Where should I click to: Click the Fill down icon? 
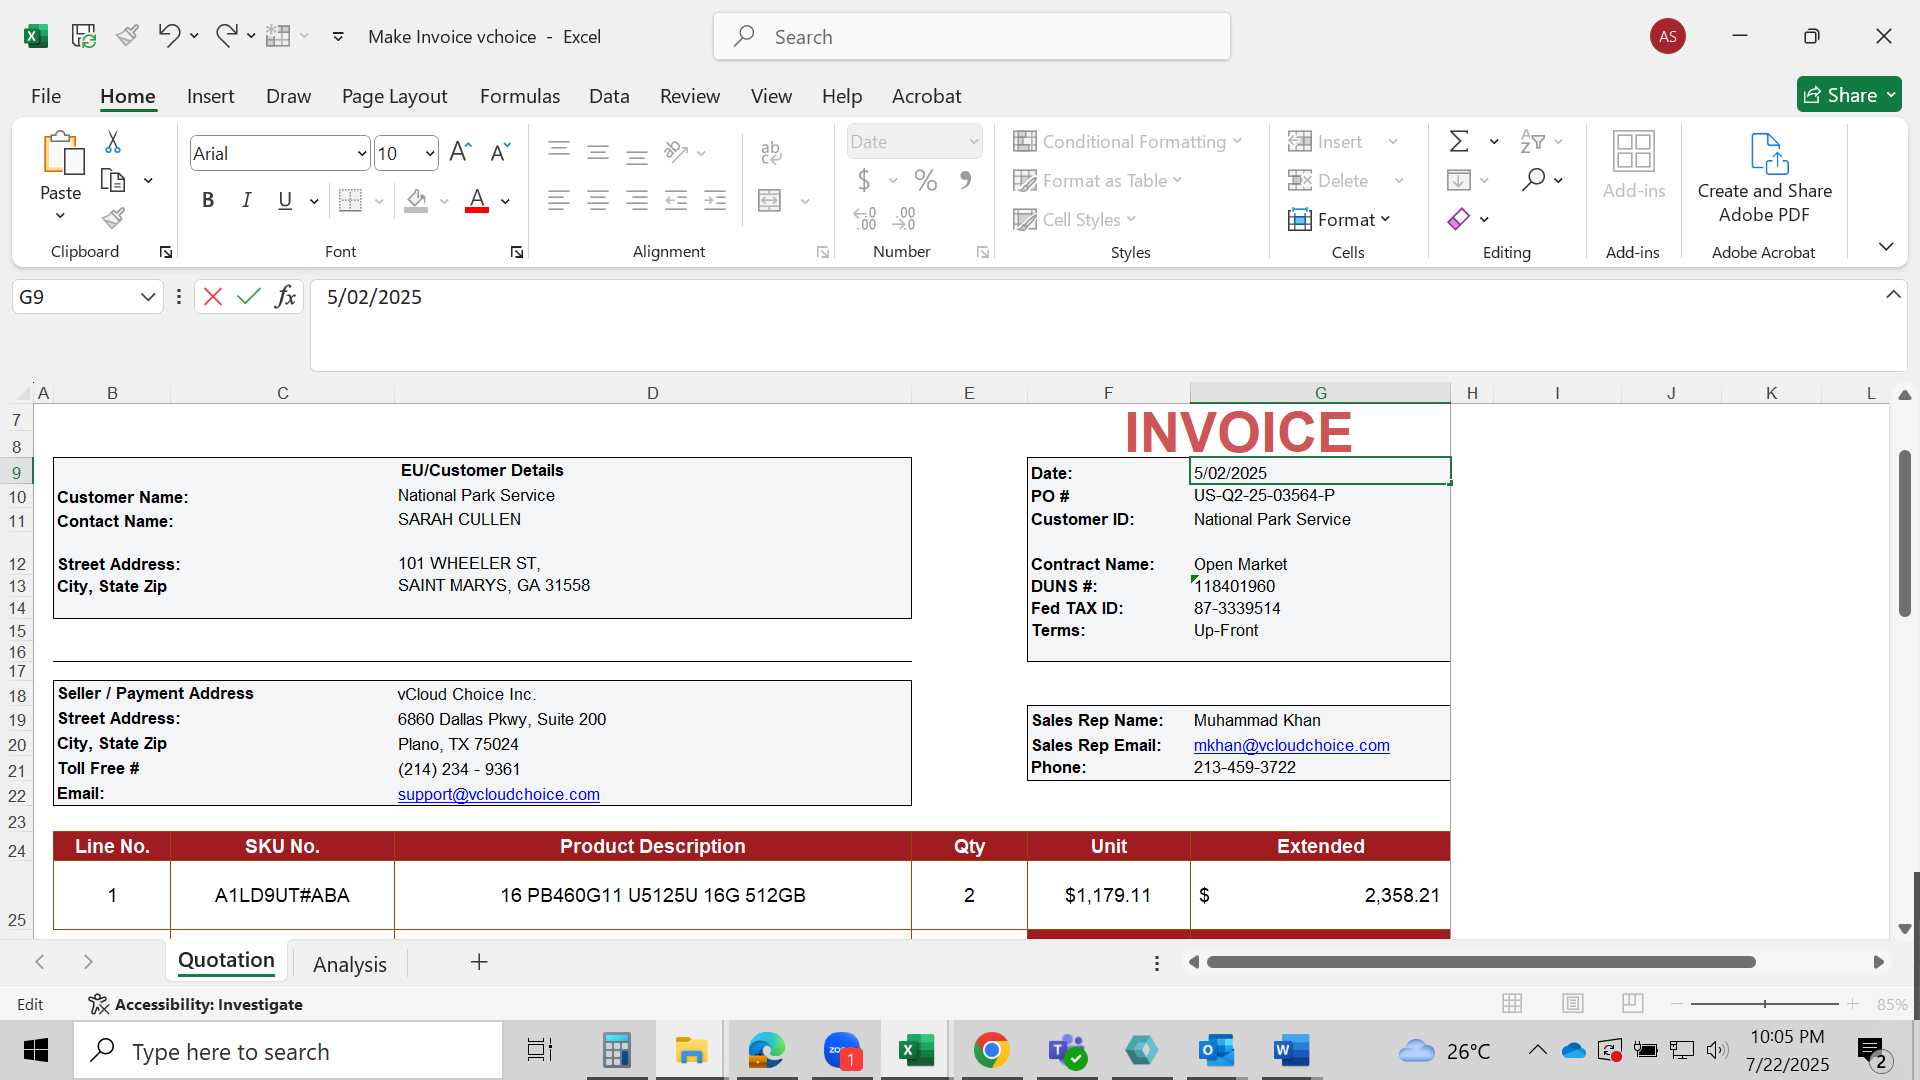1459,180
